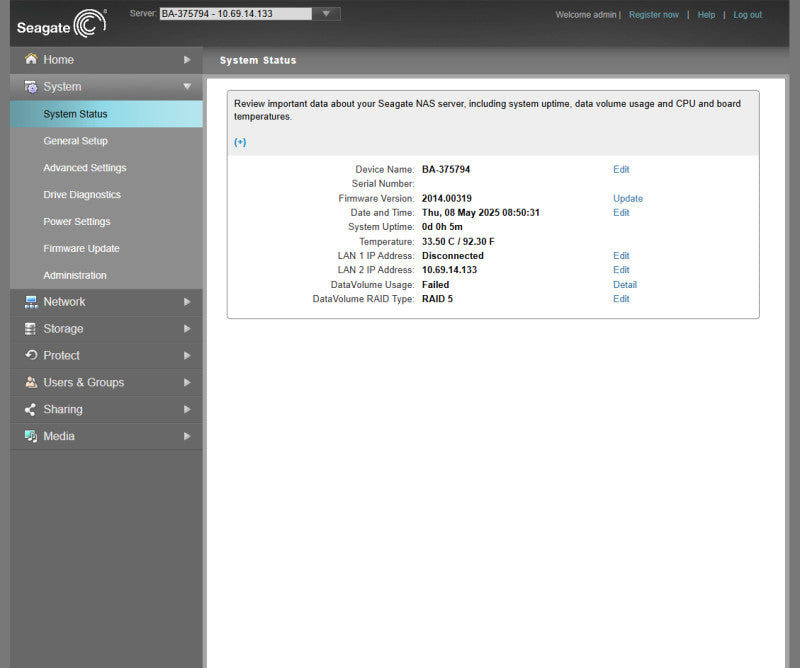Expand the Media menu arrow
The width and height of the screenshot is (800, 668).
187,436
